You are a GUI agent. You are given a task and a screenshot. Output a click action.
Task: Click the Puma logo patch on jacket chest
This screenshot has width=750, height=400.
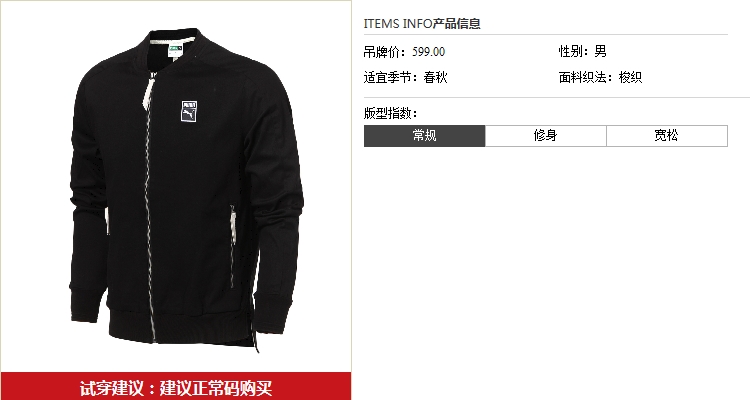pyautogui.click(x=189, y=111)
